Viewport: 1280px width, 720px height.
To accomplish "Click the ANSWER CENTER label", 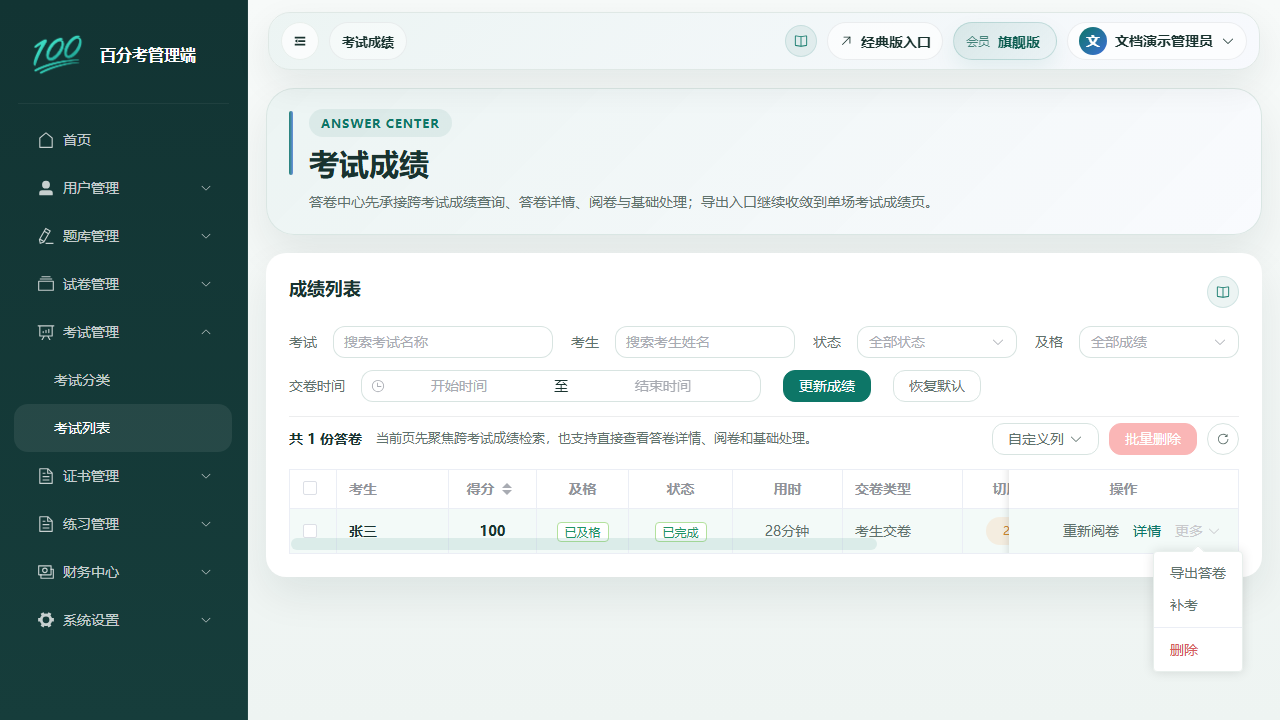I will (380, 123).
